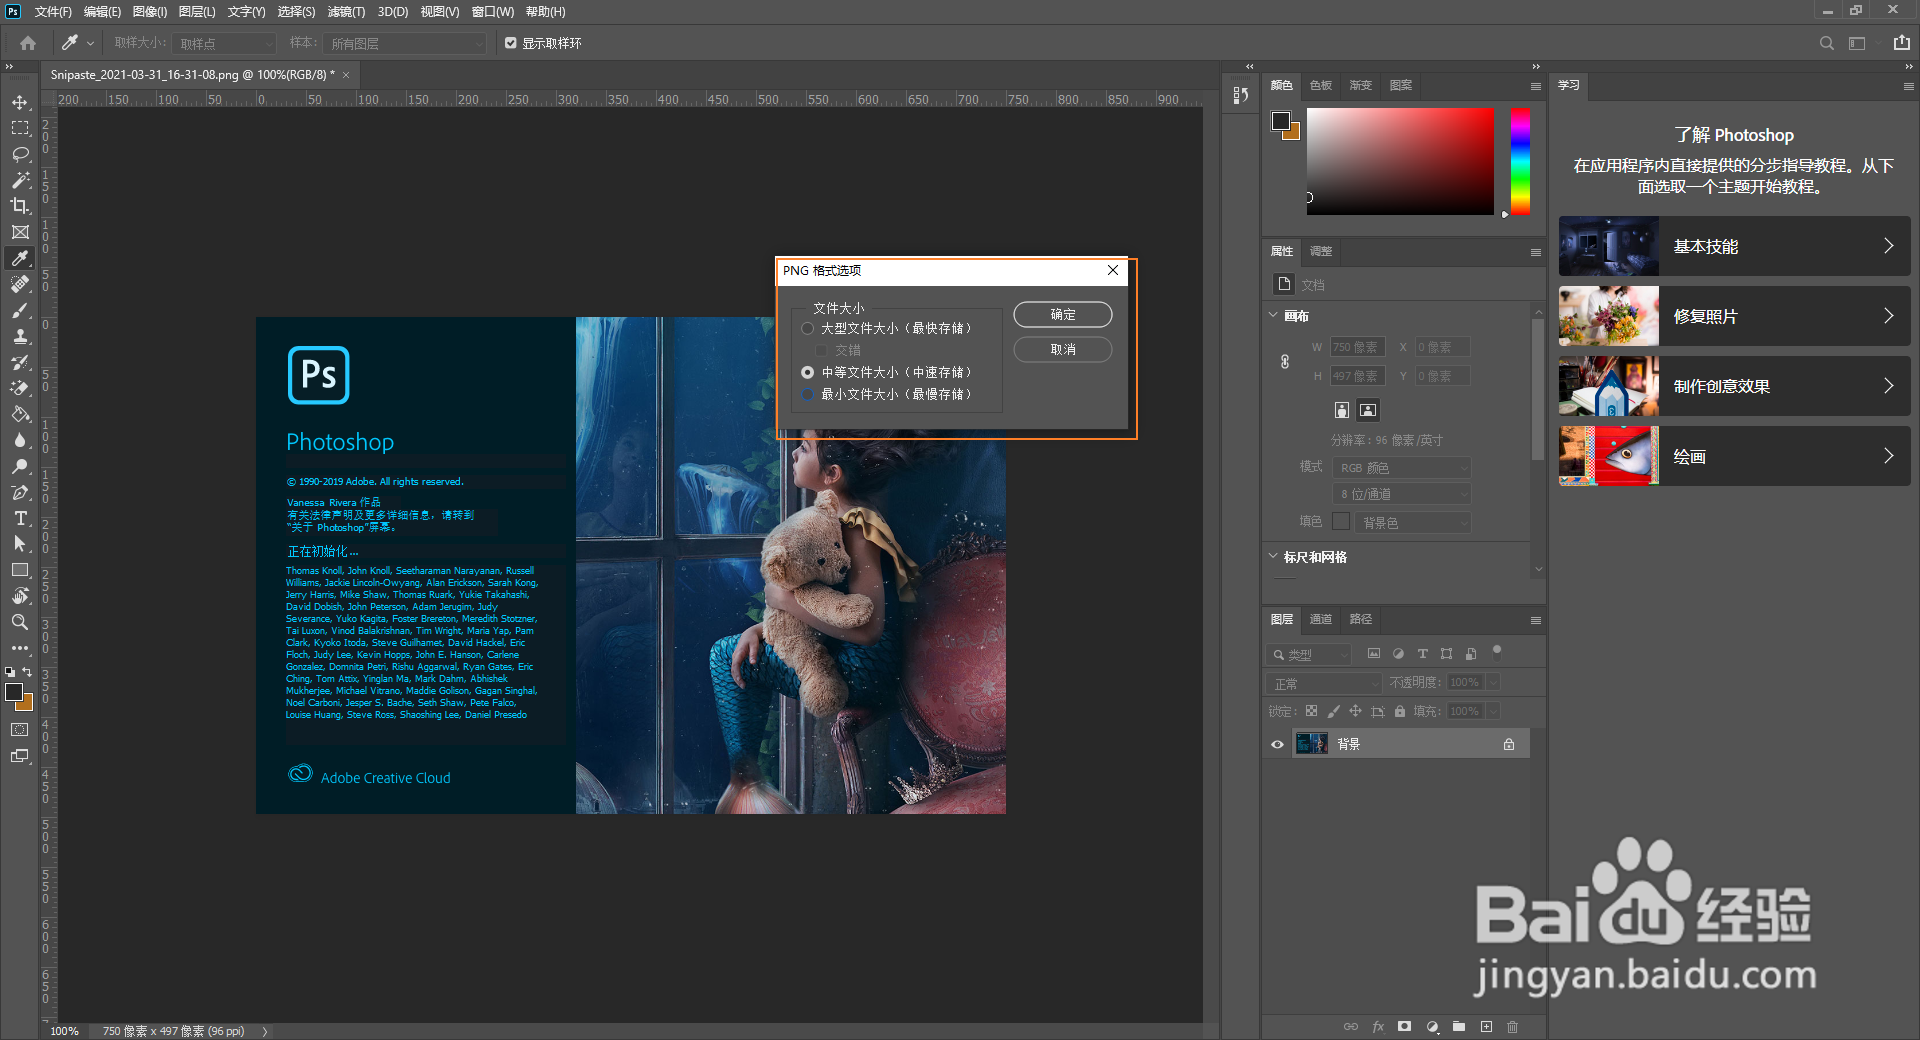Open 不透明度 slider dropdown arrow
This screenshot has height=1040, width=1920.
point(1493,682)
